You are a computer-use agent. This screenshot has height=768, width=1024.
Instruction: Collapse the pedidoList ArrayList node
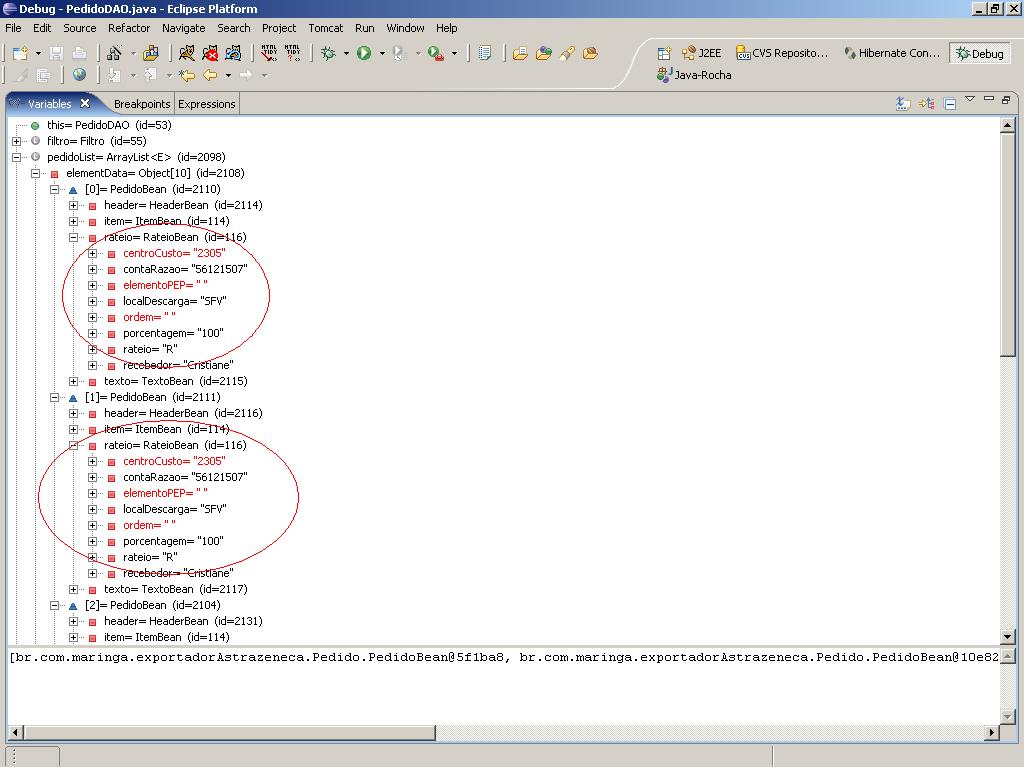click(16, 157)
